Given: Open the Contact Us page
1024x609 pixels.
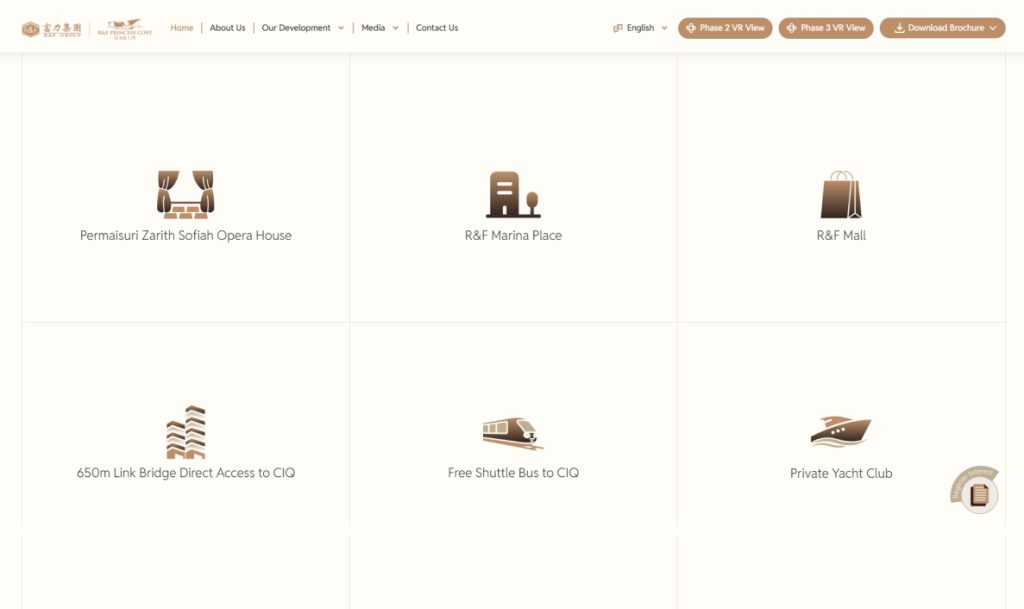Looking at the screenshot, I should tap(437, 27).
